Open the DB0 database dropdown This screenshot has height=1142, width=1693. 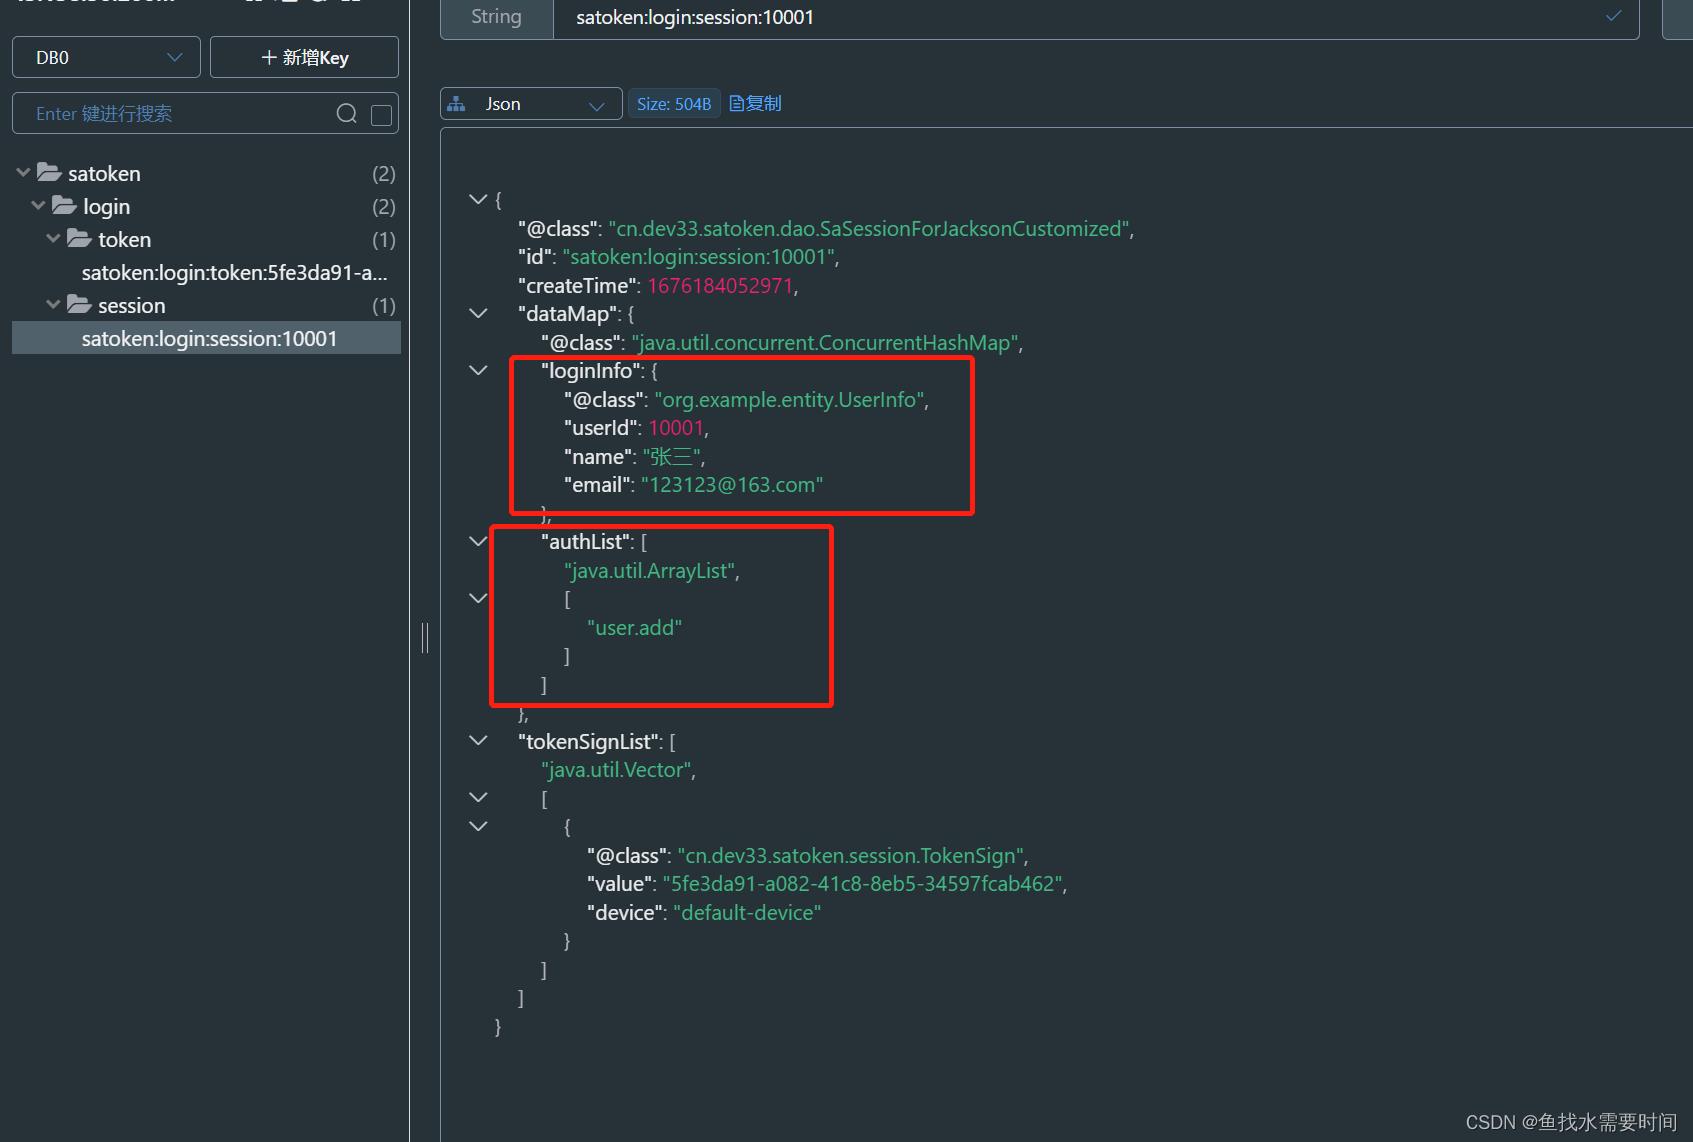(x=106, y=57)
